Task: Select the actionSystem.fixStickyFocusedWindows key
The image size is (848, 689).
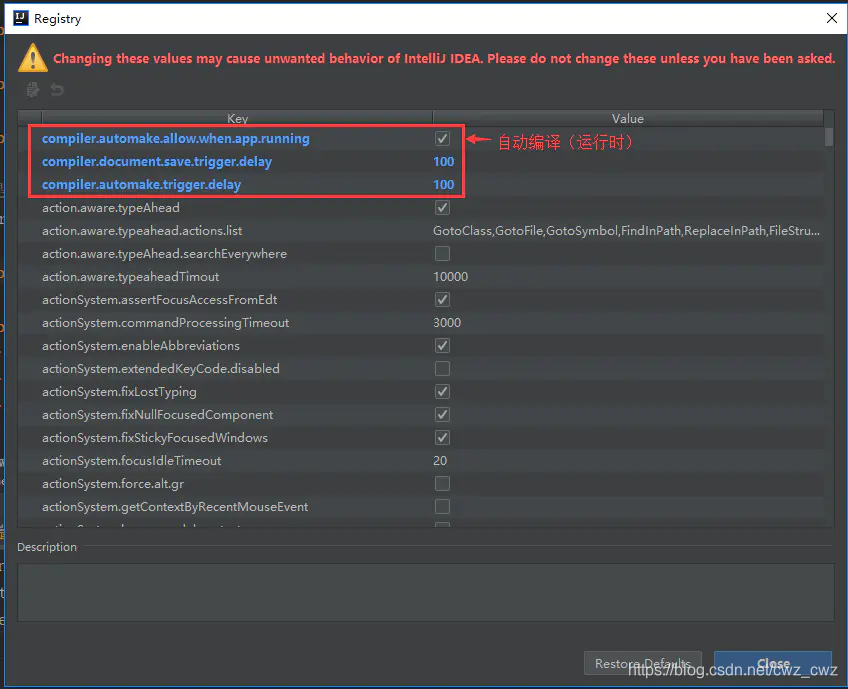Action: pyautogui.click(x=155, y=438)
